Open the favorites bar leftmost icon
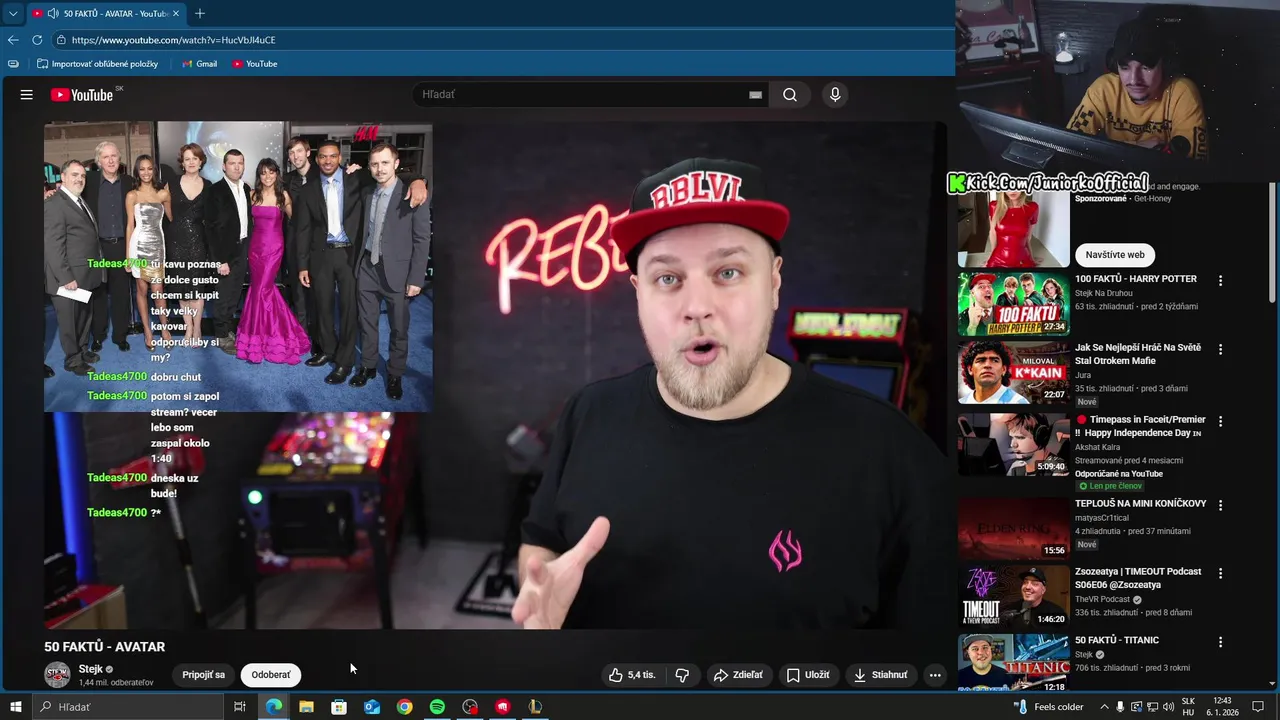1280x720 pixels. (x=13, y=64)
